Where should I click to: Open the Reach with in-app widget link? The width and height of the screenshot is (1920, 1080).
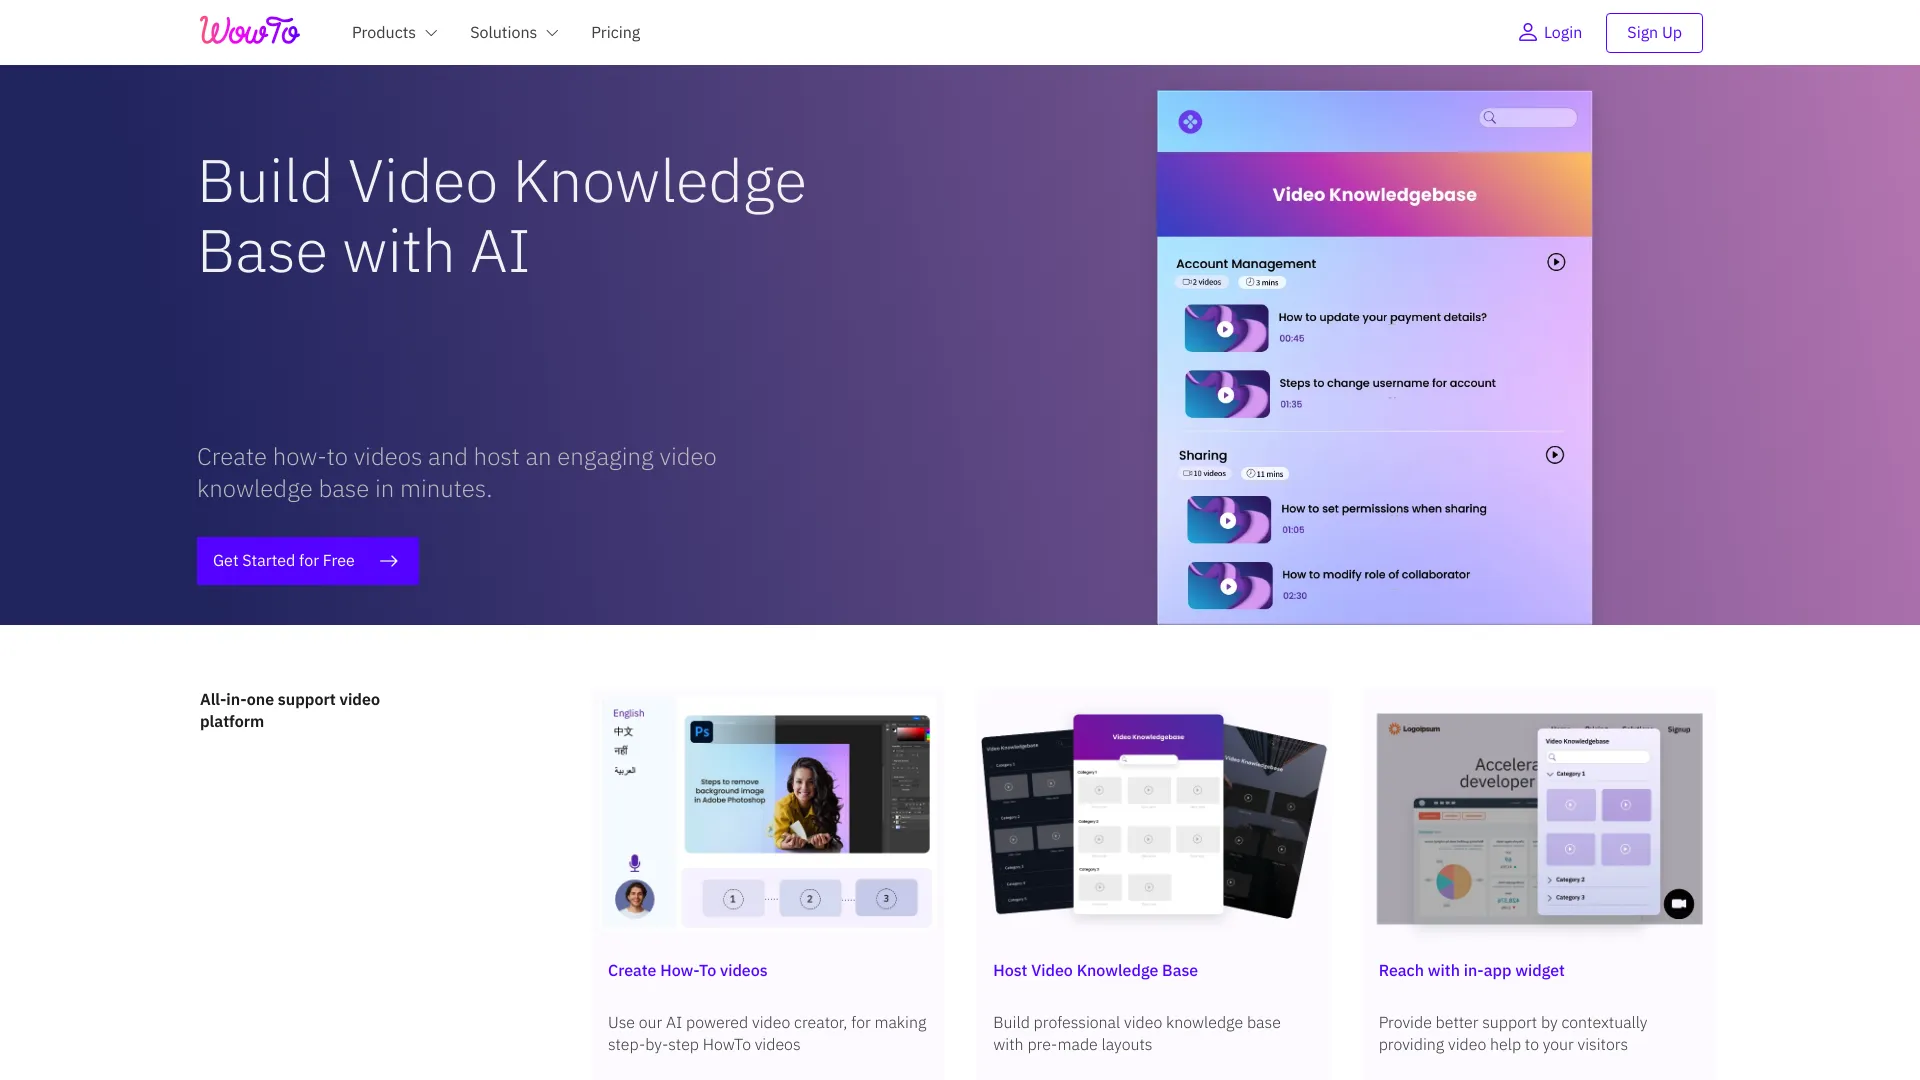1471,971
